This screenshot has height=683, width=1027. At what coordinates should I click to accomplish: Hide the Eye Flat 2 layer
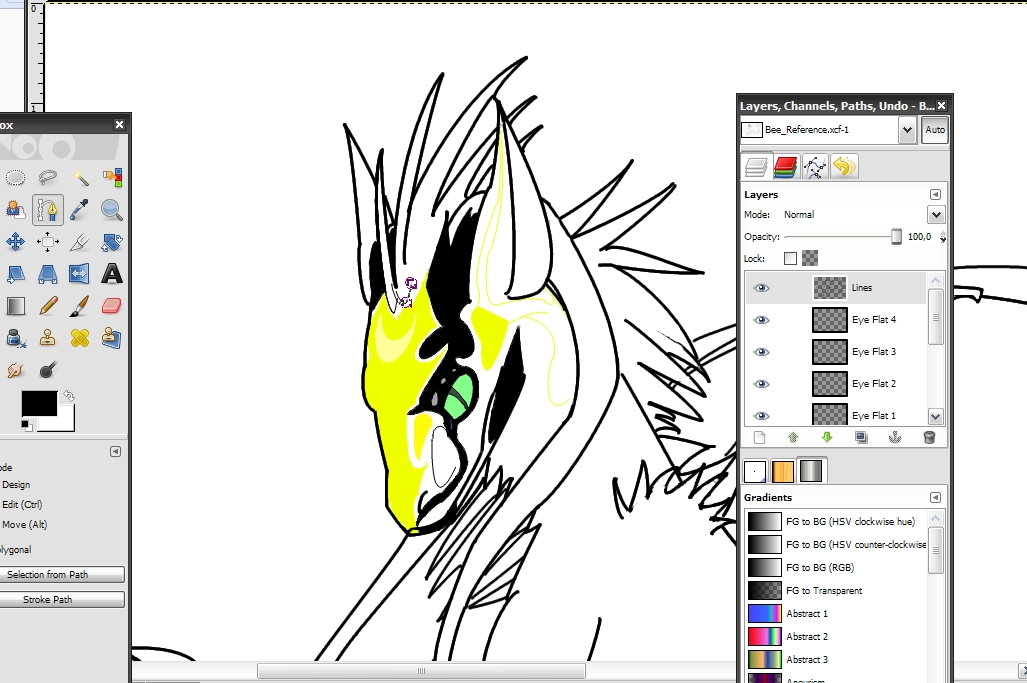761,384
